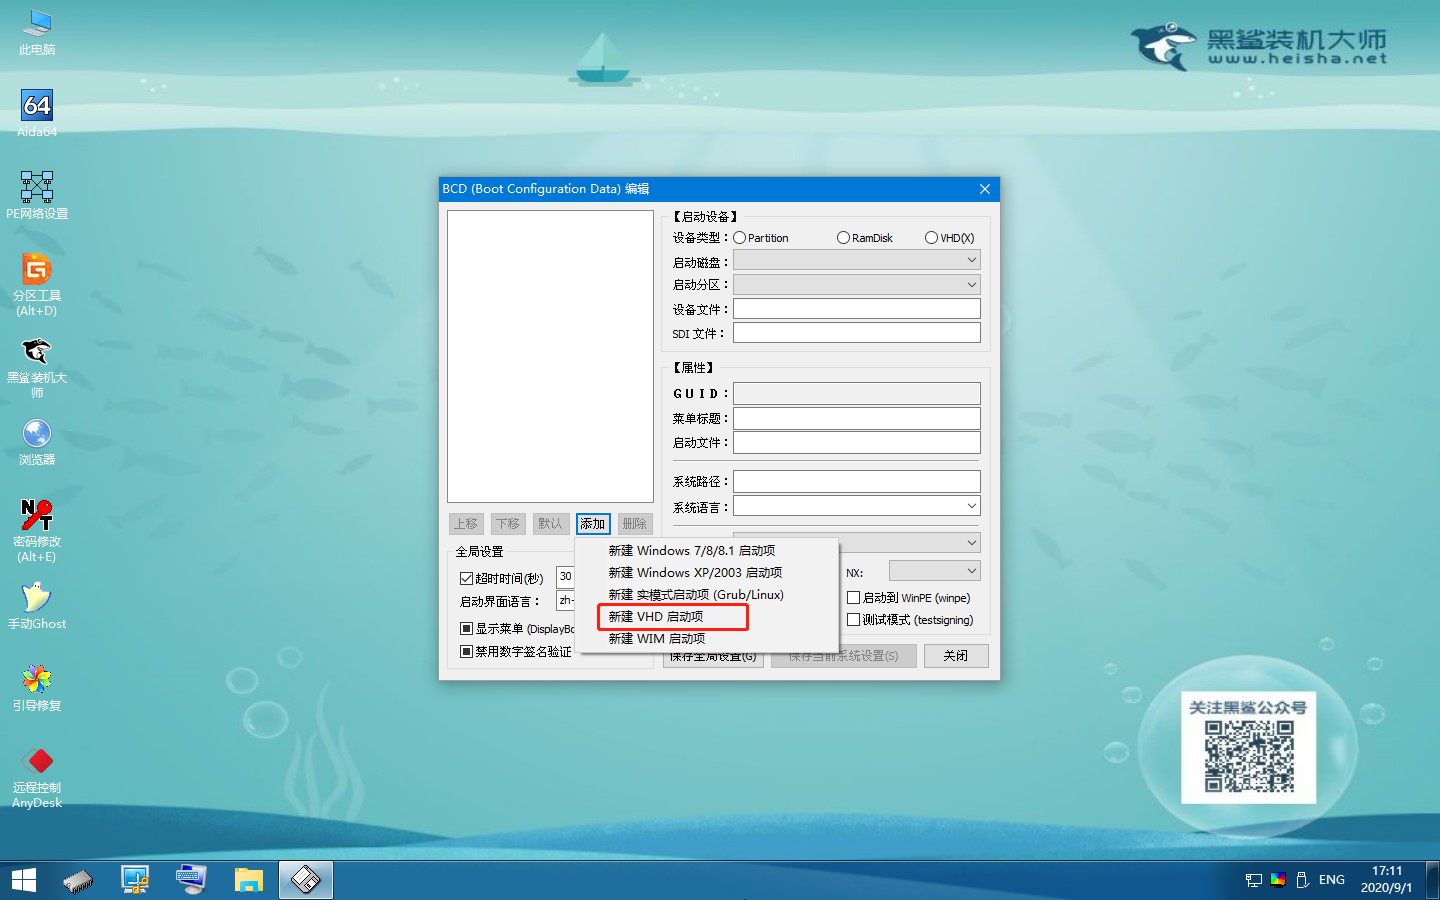This screenshot has height=900, width=1440.
Task: Open 密码修改 (Alt+E) desktop icon
Action: (x=37, y=530)
